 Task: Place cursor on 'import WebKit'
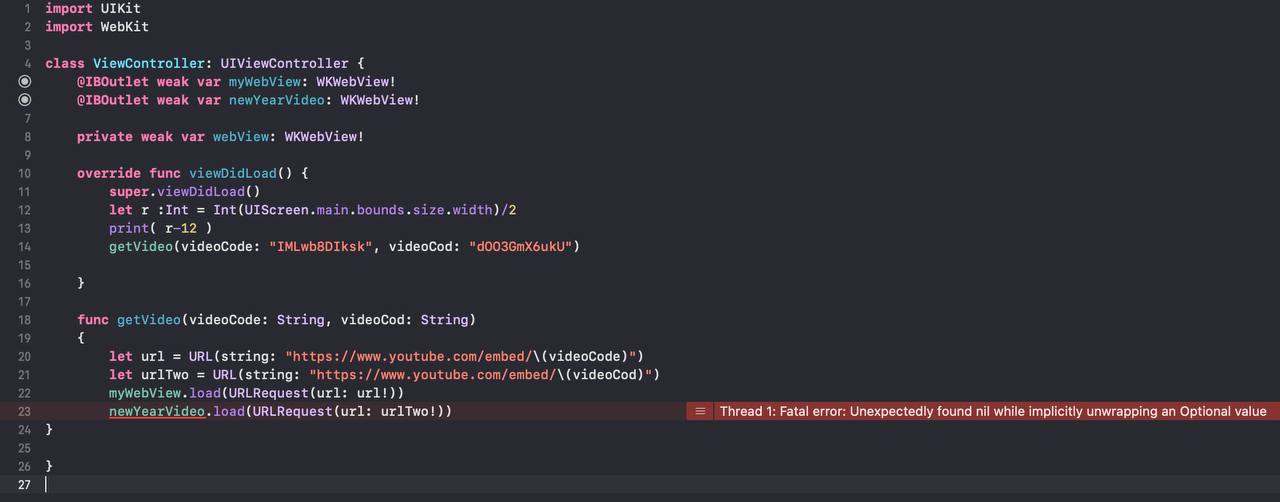(x=97, y=26)
